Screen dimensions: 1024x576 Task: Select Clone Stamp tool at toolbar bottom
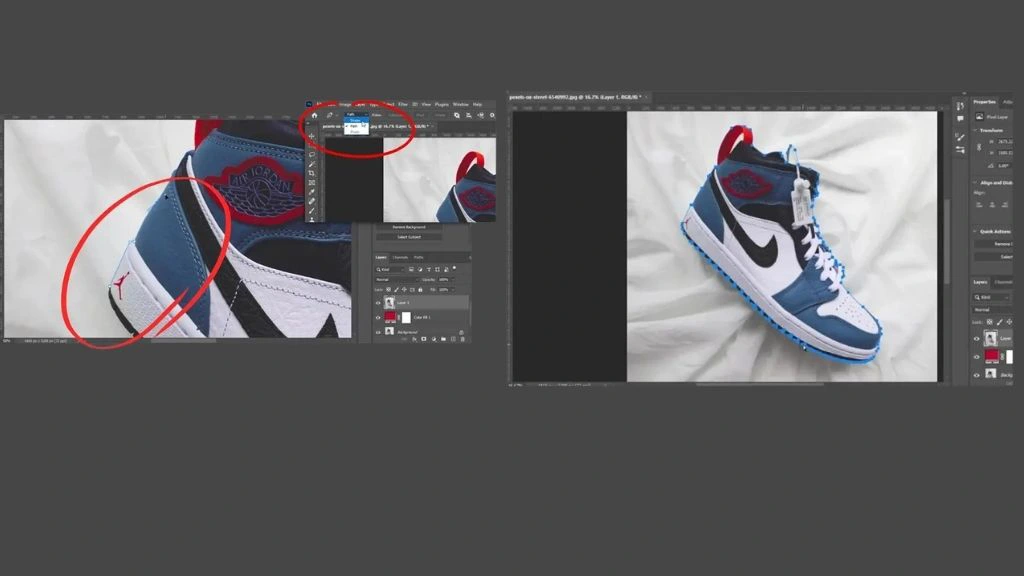[x=312, y=219]
